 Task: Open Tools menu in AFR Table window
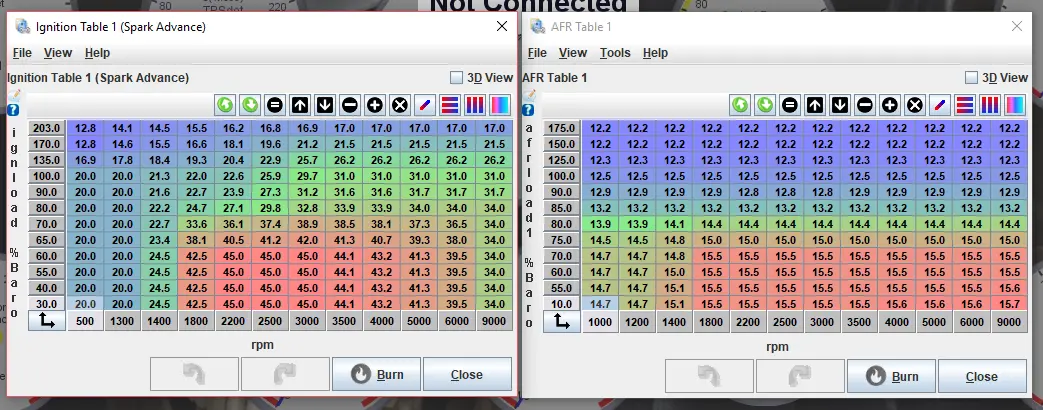[615, 53]
